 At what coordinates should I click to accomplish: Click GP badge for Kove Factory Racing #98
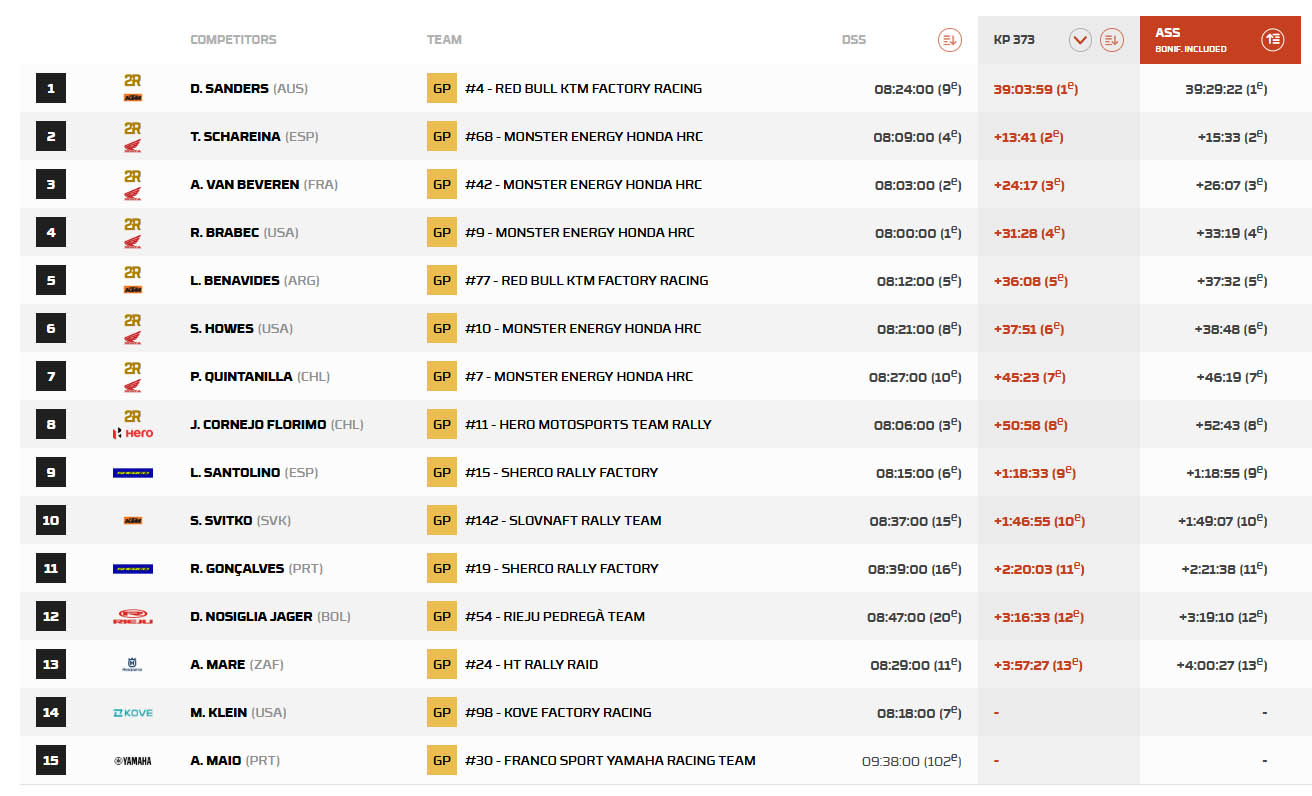442,712
